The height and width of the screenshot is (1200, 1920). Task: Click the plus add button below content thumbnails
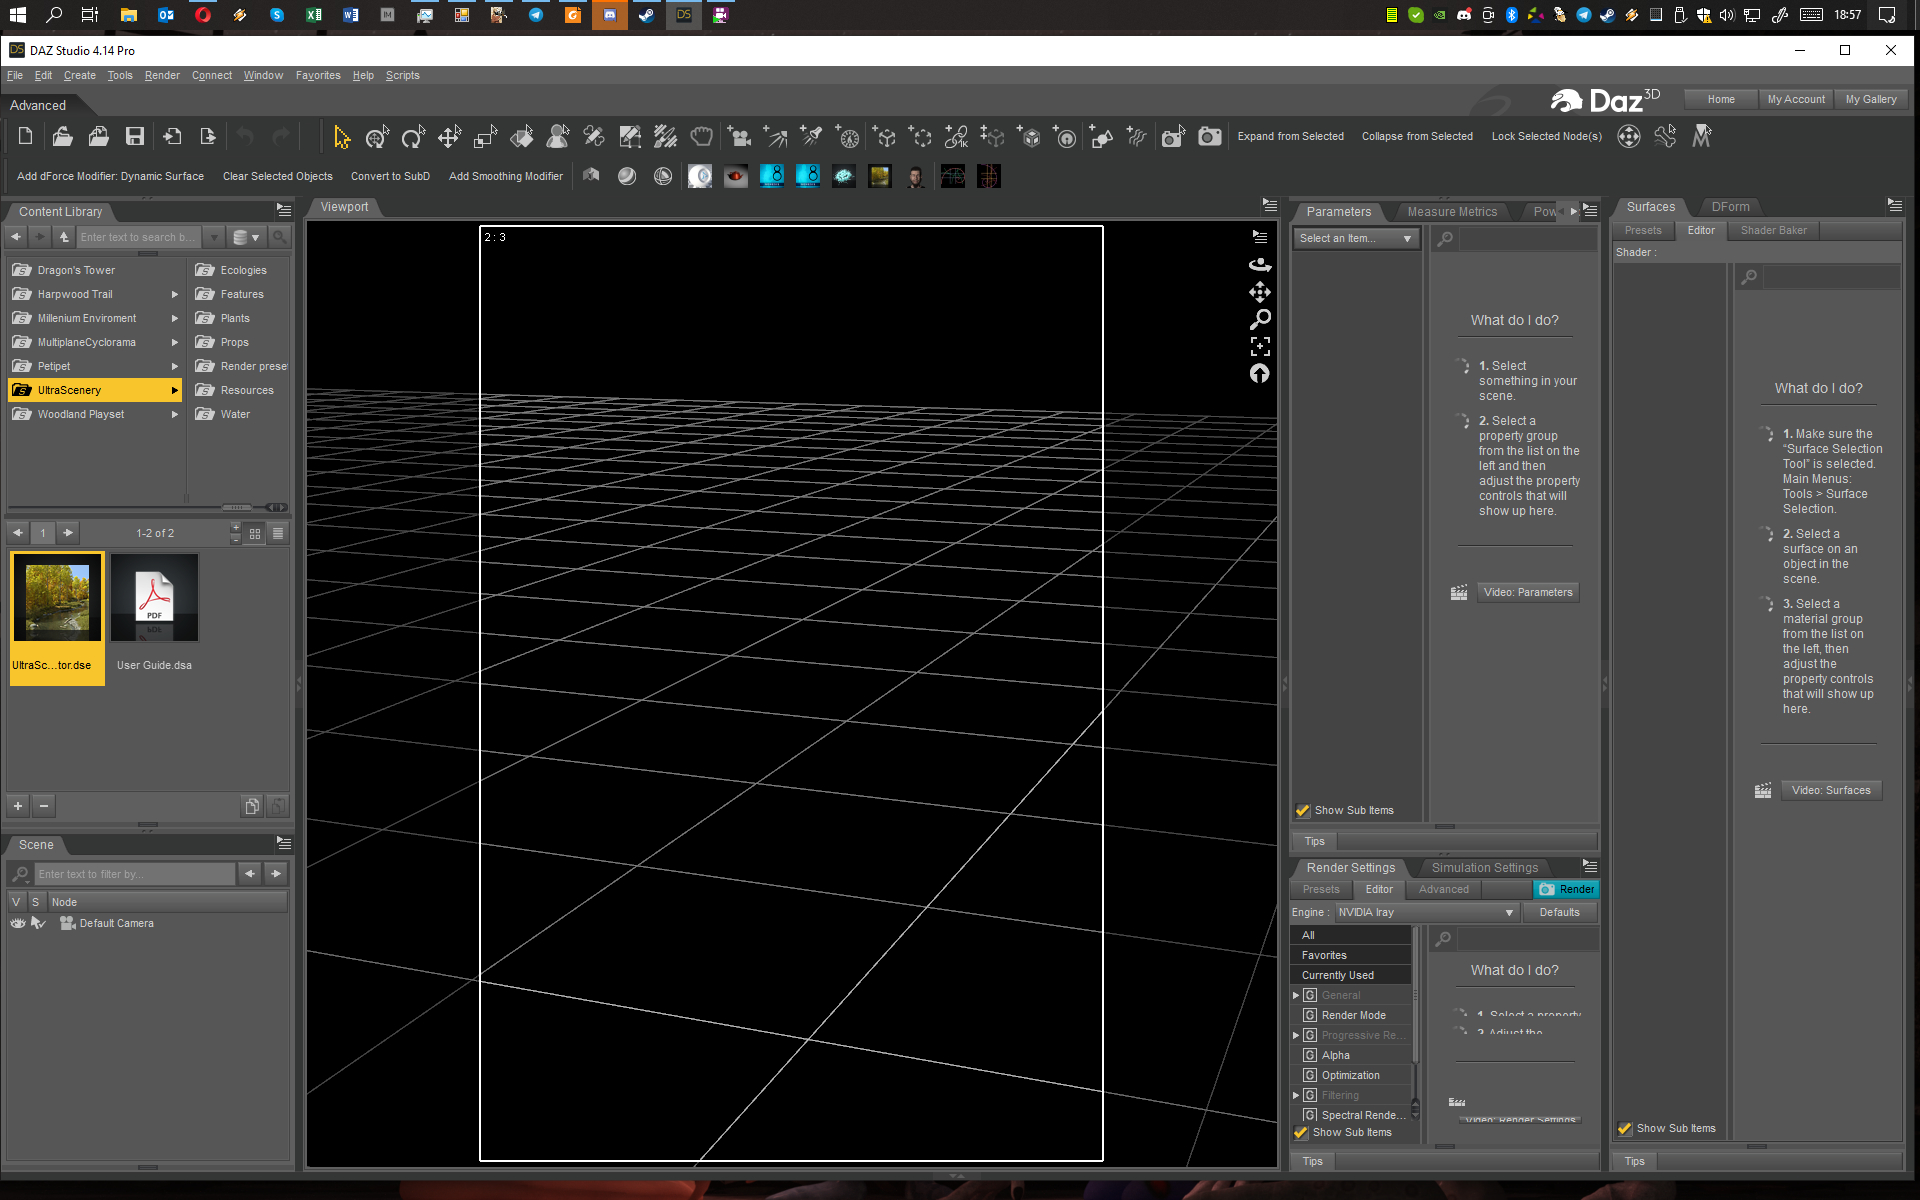18,805
